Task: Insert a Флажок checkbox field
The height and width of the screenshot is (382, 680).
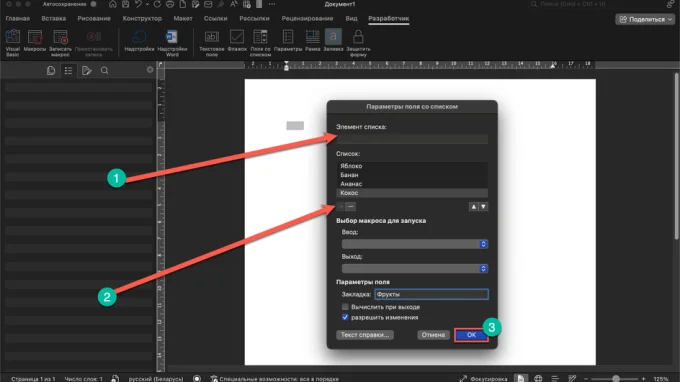Action: 237,42
